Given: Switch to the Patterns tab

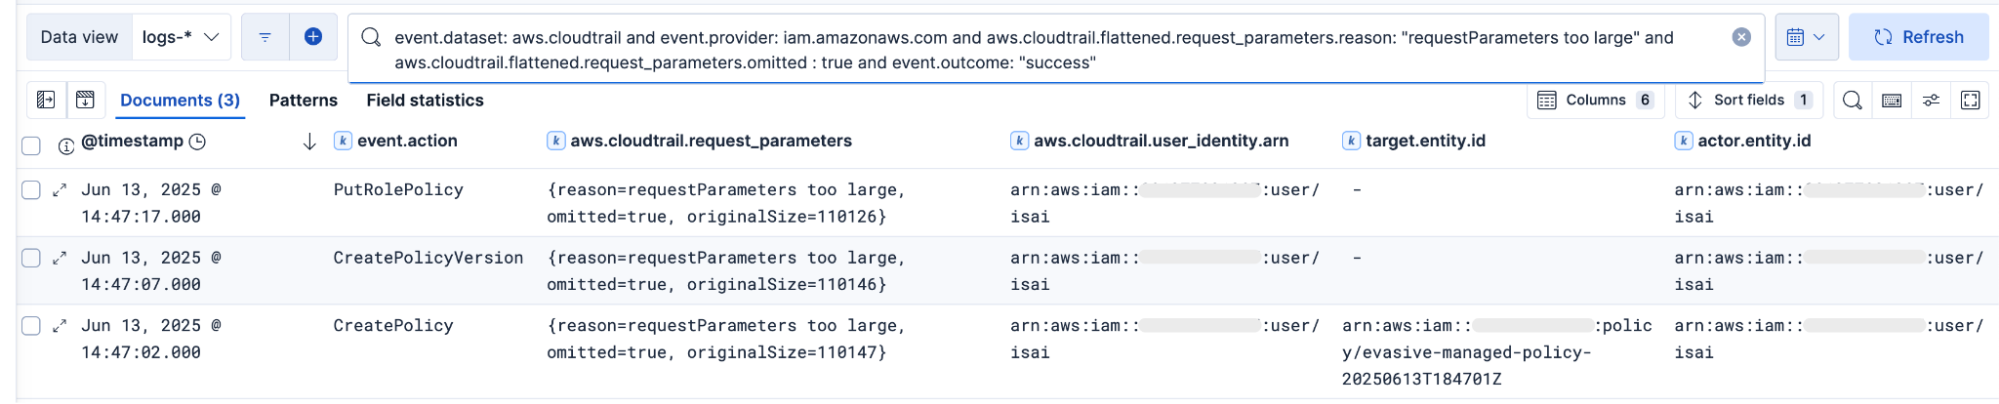Looking at the screenshot, I should point(303,100).
